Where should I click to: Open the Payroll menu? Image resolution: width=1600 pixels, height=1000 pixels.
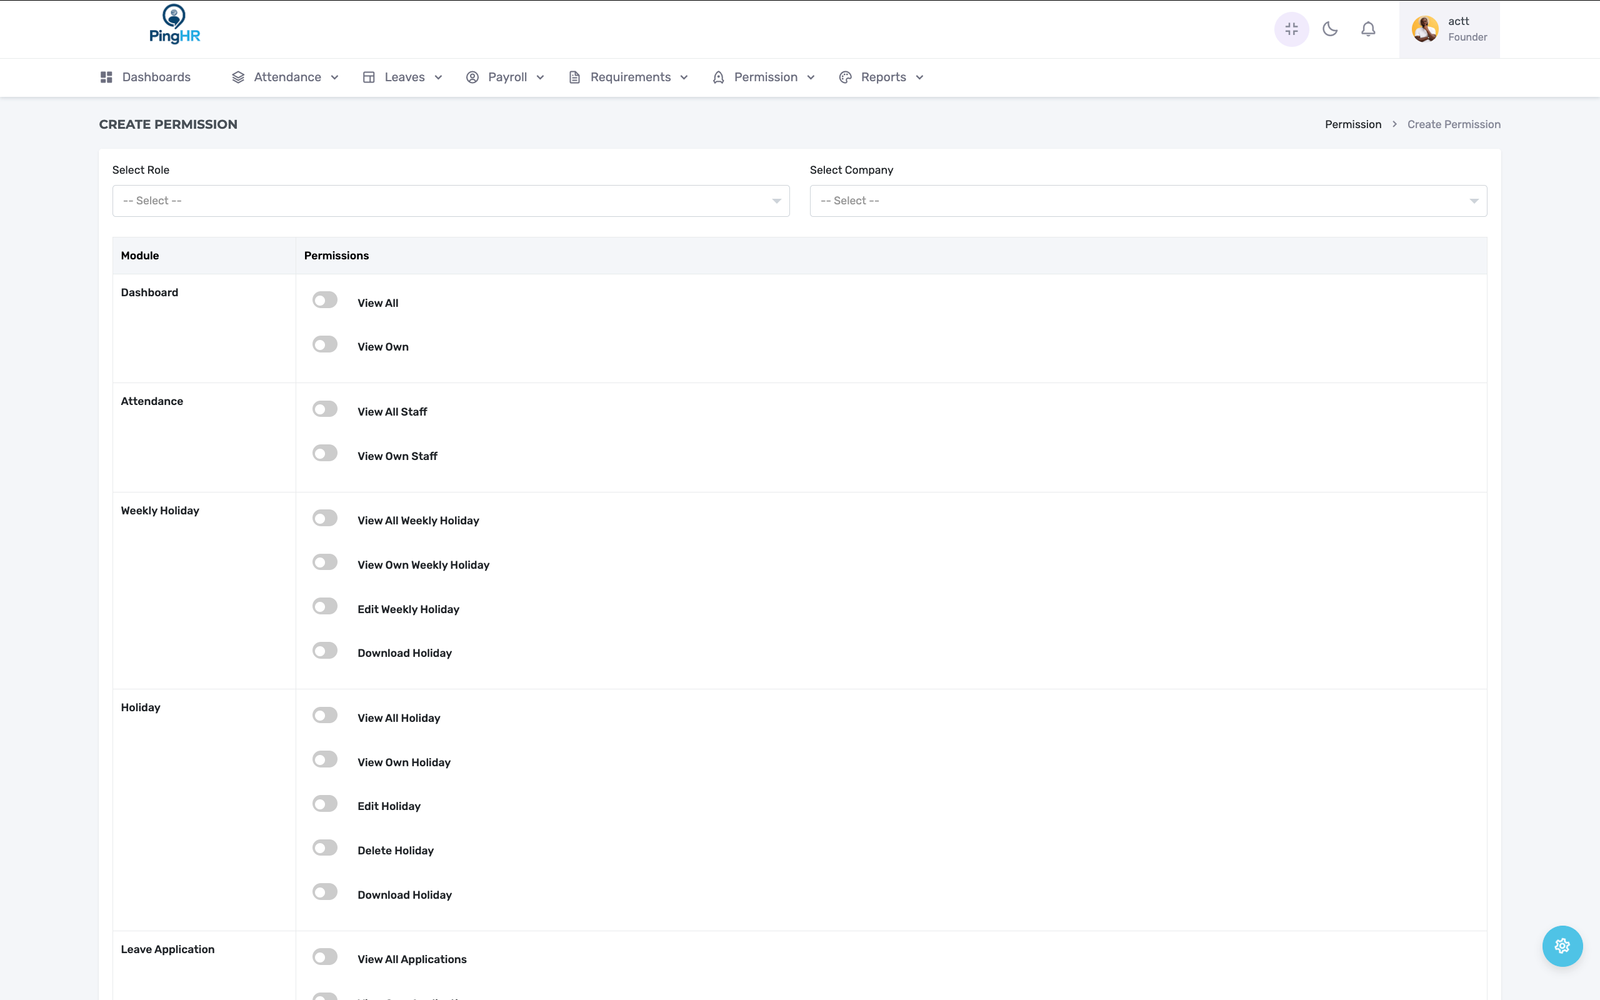(506, 77)
